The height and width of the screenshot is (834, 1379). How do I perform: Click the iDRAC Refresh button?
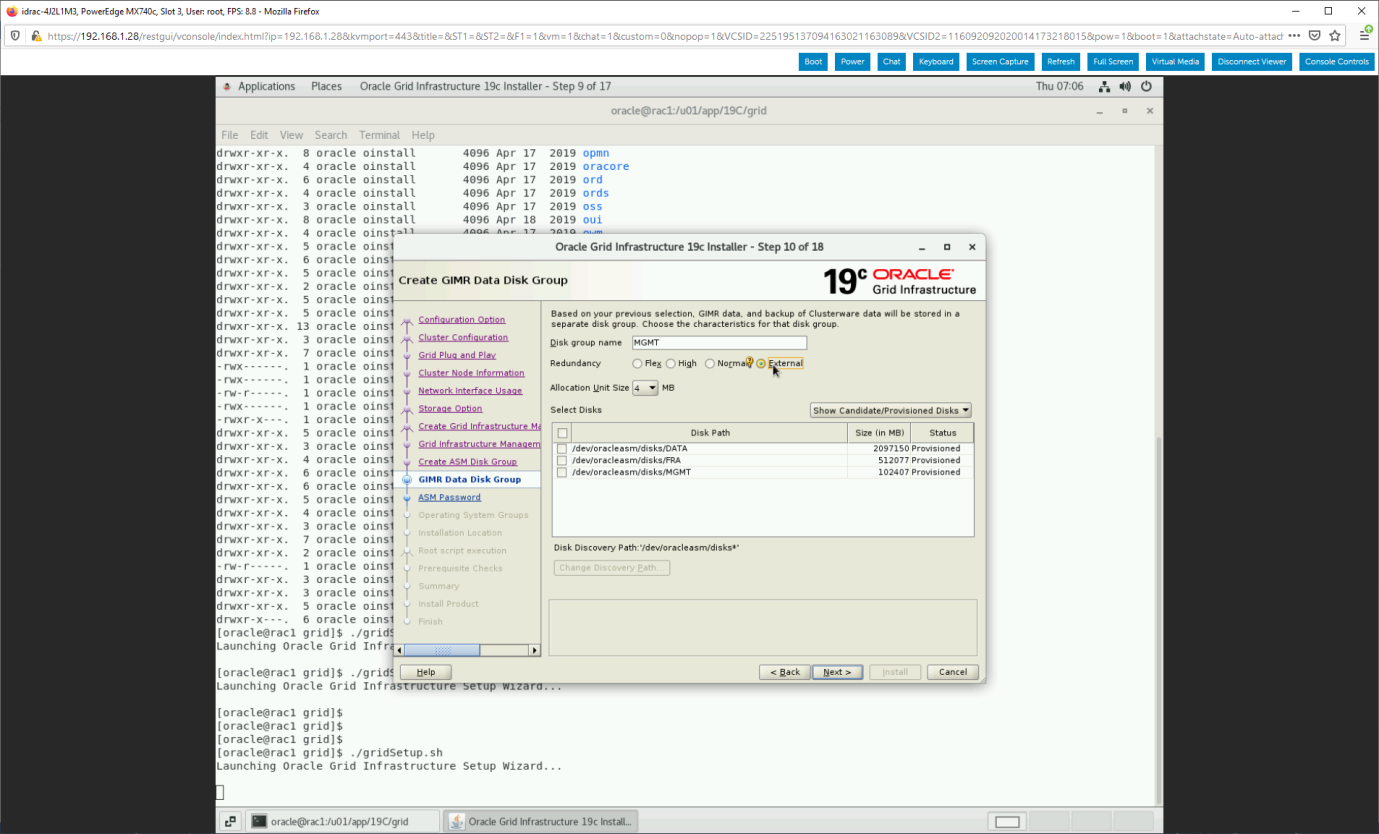point(1061,62)
